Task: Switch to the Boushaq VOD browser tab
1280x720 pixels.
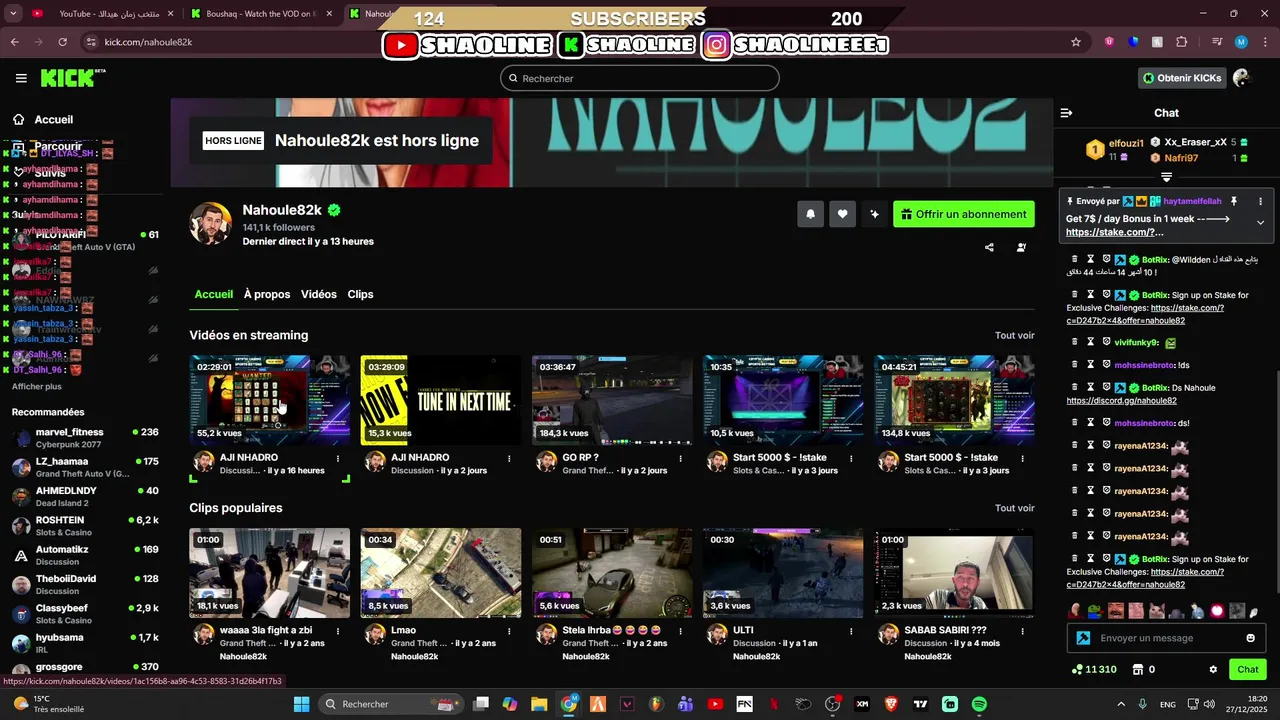Action: pos(262,13)
